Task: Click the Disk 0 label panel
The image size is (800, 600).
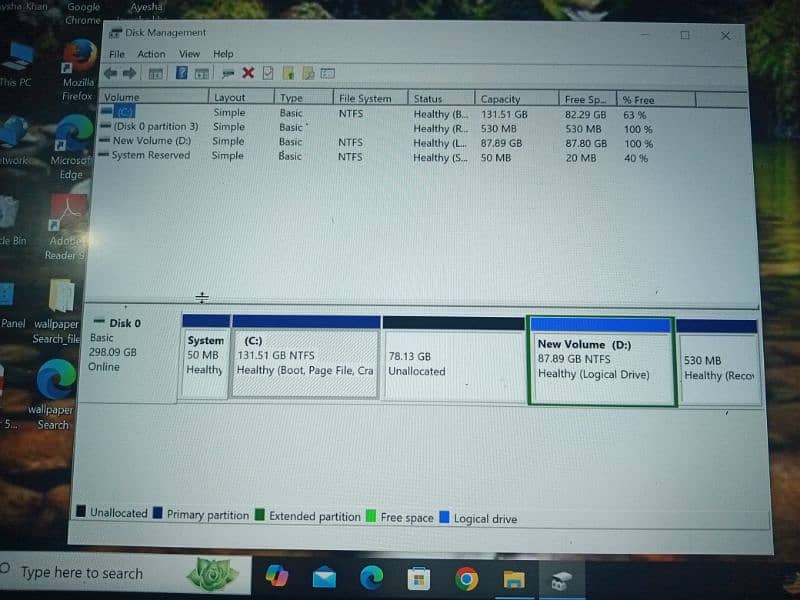Action: click(x=129, y=345)
